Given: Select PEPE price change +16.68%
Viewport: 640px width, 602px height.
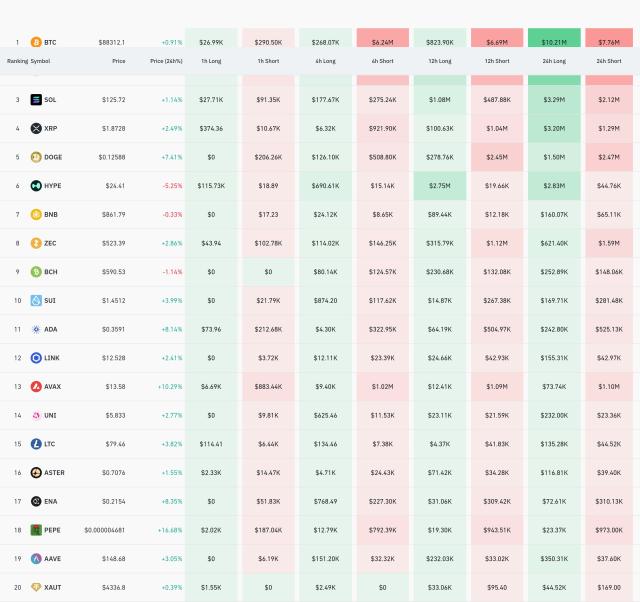Looking at the screenshot, I should [170, 530].
